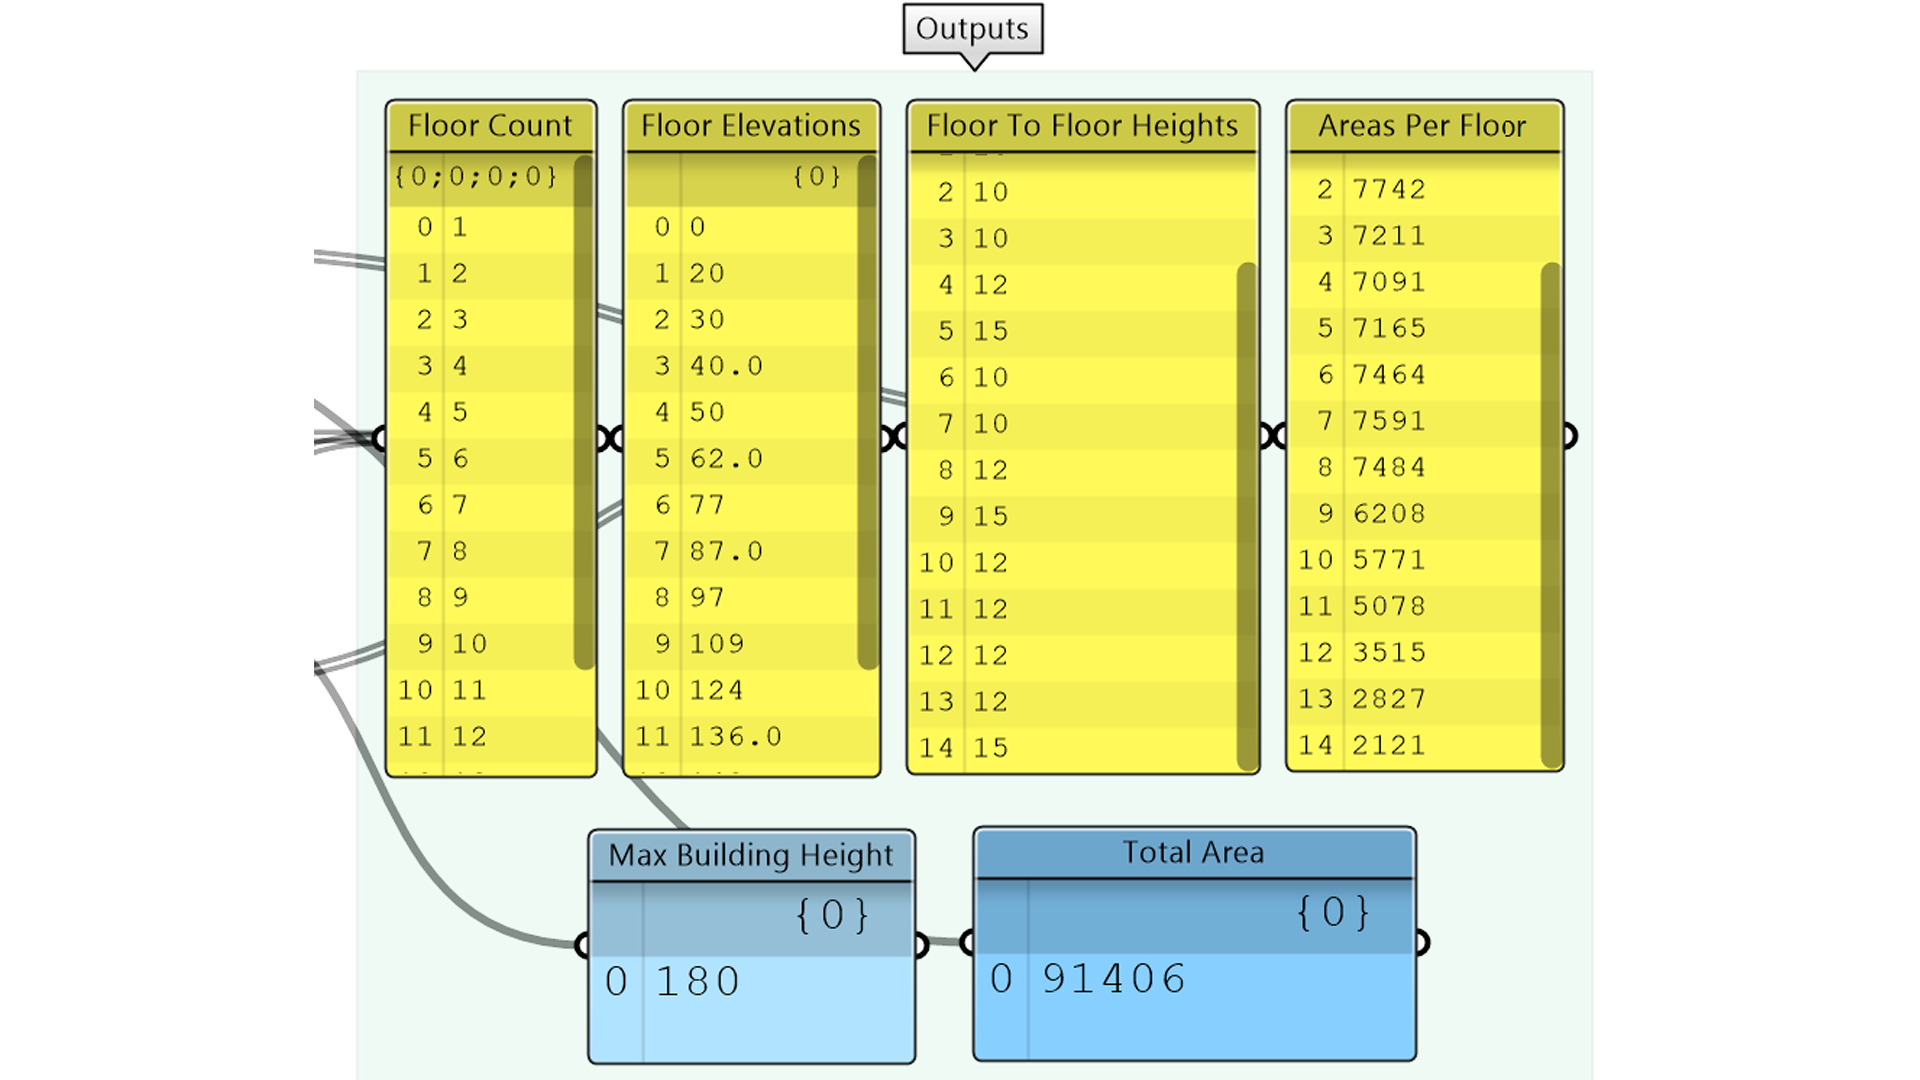Image resolution: width=1920 pixels, height=1080 pixels.
Task: Select the Floor Count panel header
Action: tap(490, 126)
